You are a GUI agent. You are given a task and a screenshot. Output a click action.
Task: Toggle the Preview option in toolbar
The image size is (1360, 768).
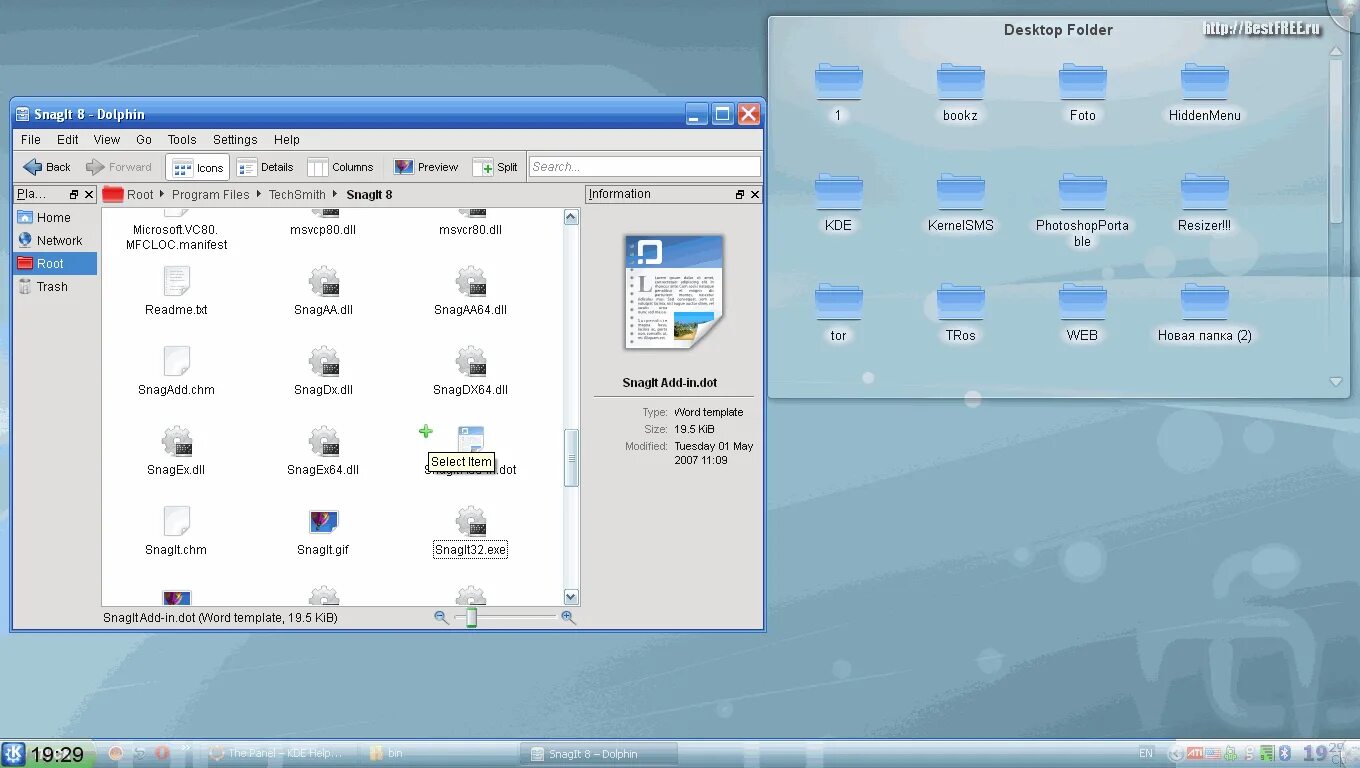[x=426, y=167]
